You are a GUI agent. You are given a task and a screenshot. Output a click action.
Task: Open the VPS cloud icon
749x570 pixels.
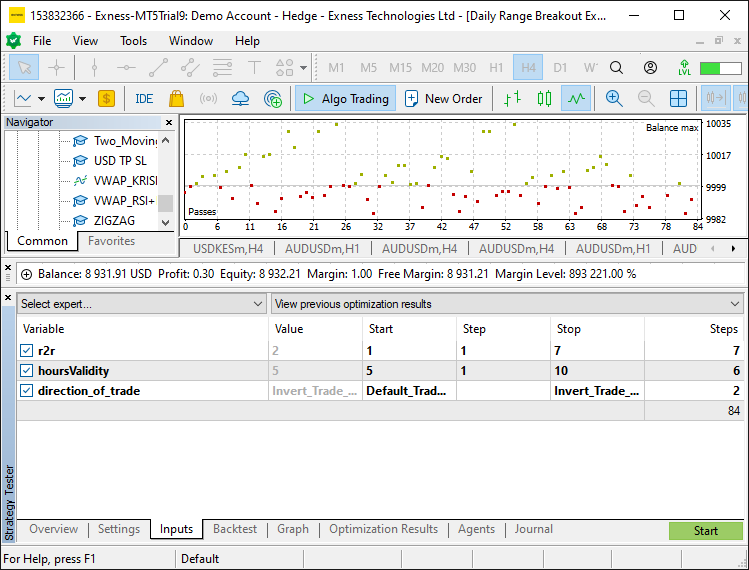point(240,99)
